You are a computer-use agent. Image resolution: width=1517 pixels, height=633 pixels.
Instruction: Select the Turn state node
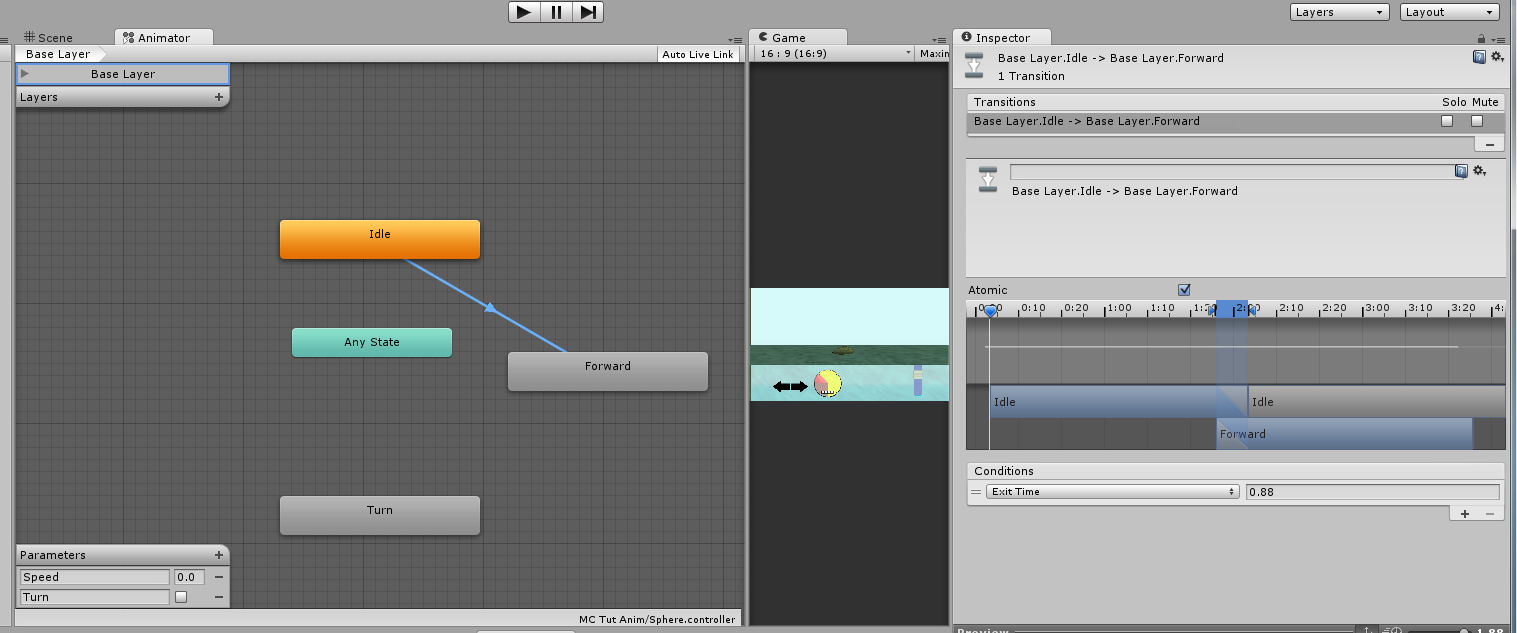tap(380, 515)
